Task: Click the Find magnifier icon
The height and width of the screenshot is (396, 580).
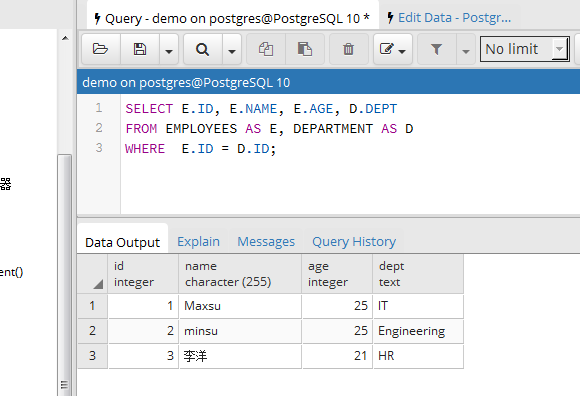Action: click(x=202, y=49)
